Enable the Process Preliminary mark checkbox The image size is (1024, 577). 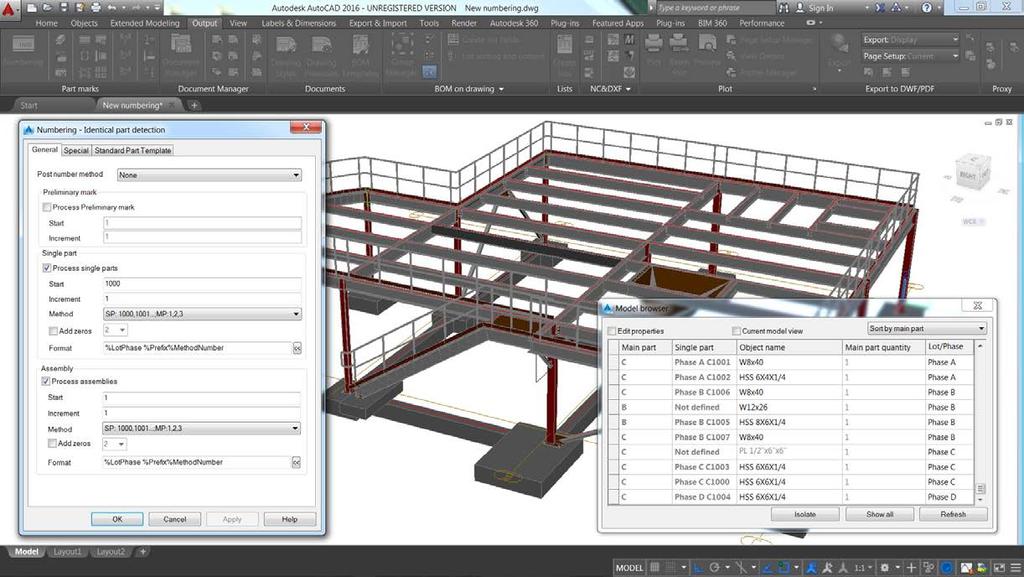(47, 207)
